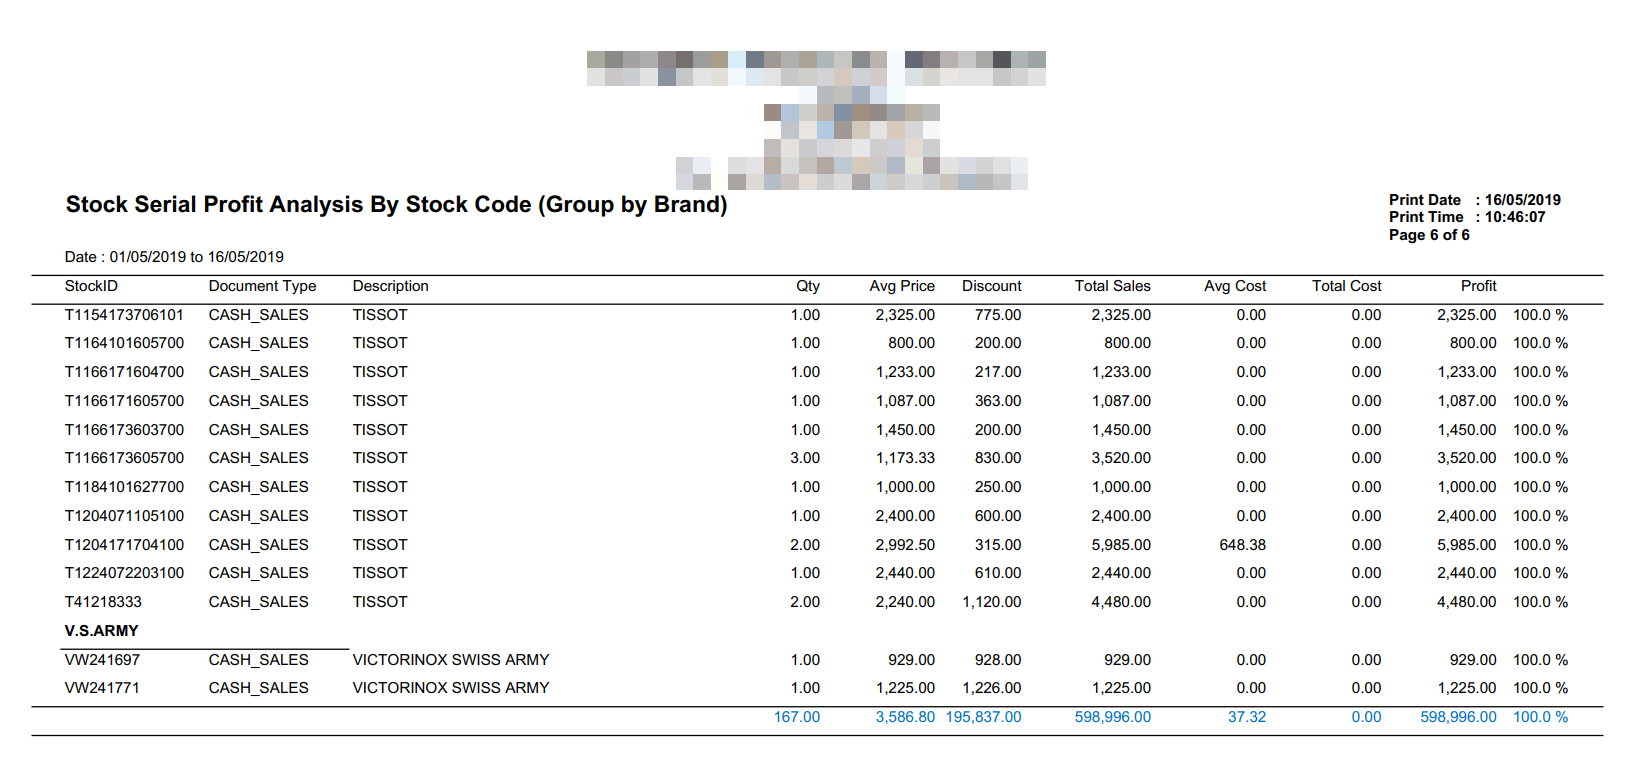Screen dimensions: 1640x773
Task: Click the grand total cost 0.00 in blue
Action: [x=1366, y=717]
